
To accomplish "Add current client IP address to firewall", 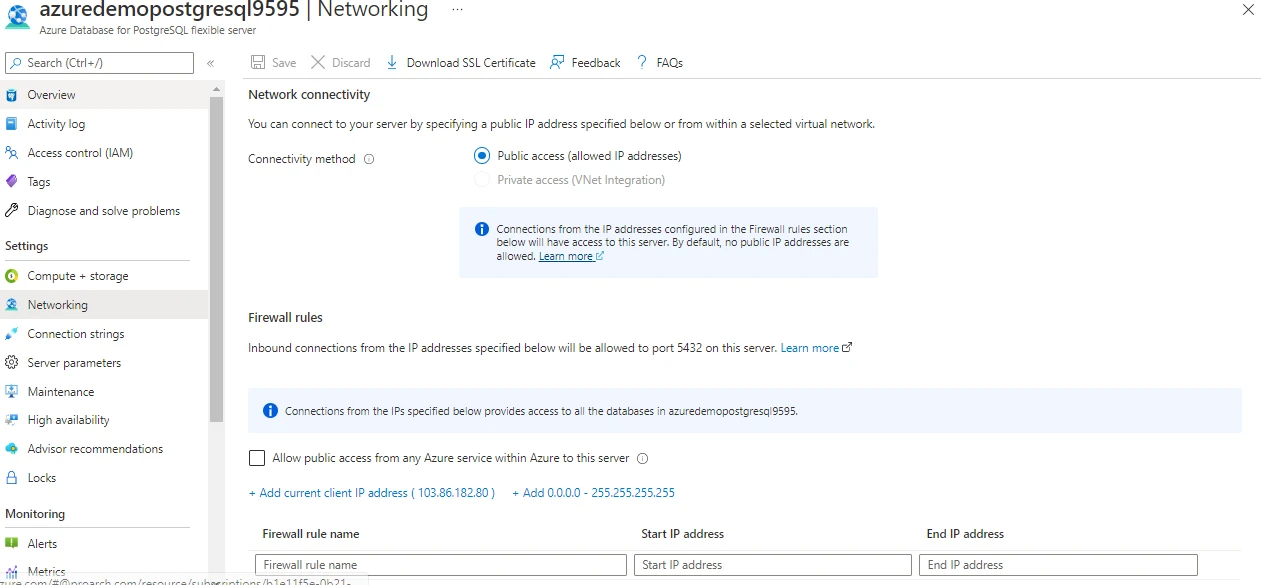I will coord(371,492).
